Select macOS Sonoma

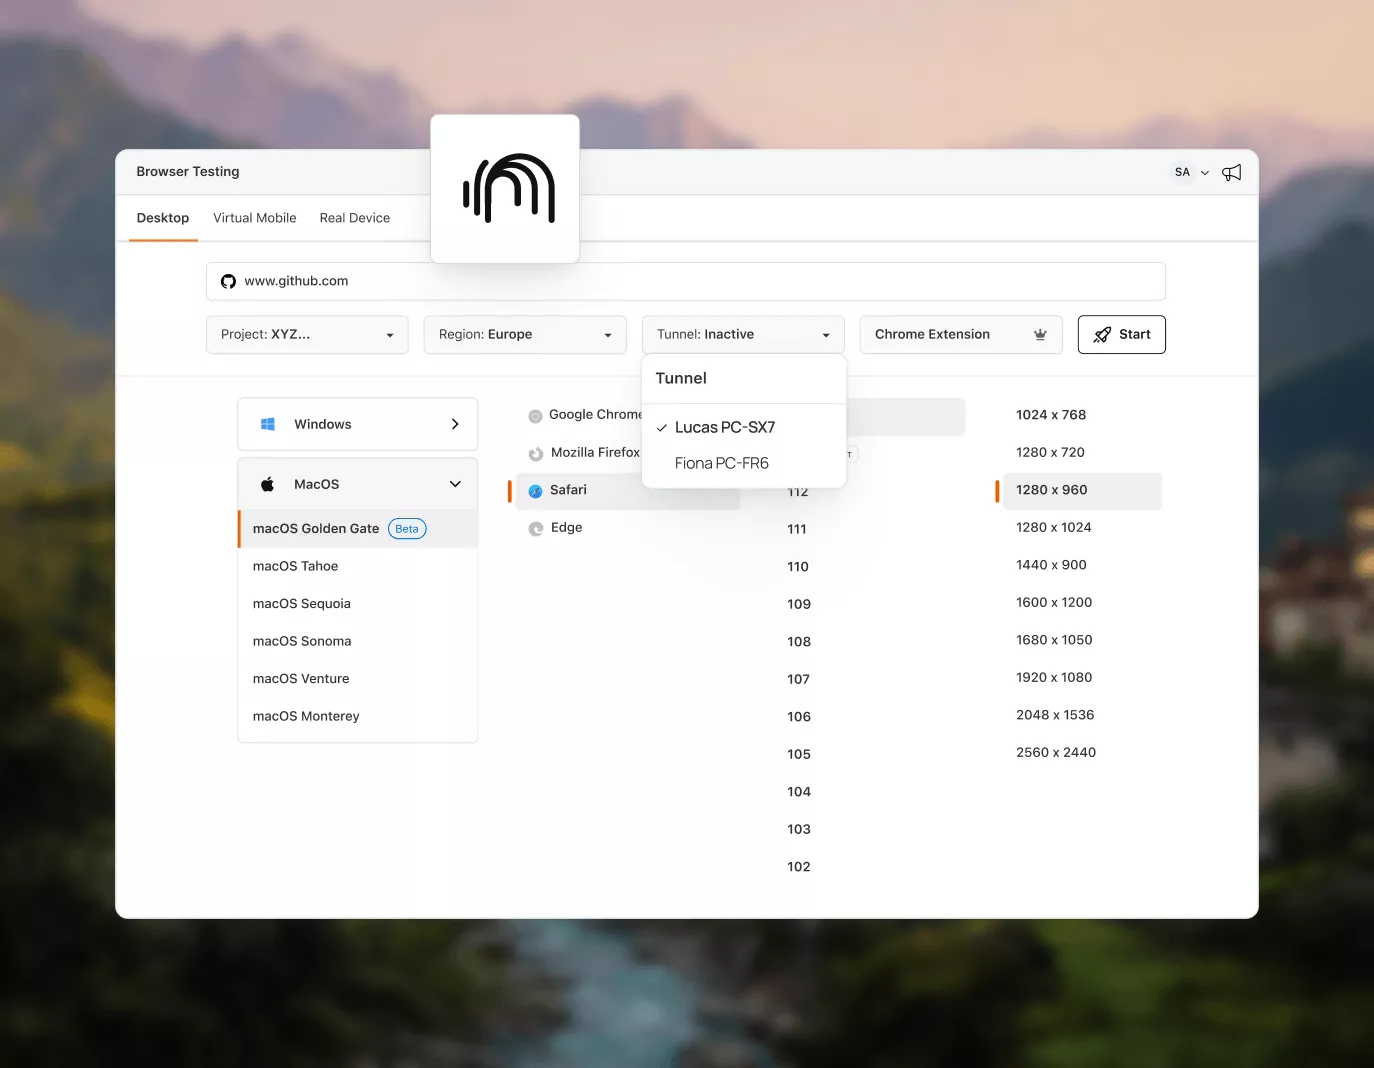click(302, 641)
